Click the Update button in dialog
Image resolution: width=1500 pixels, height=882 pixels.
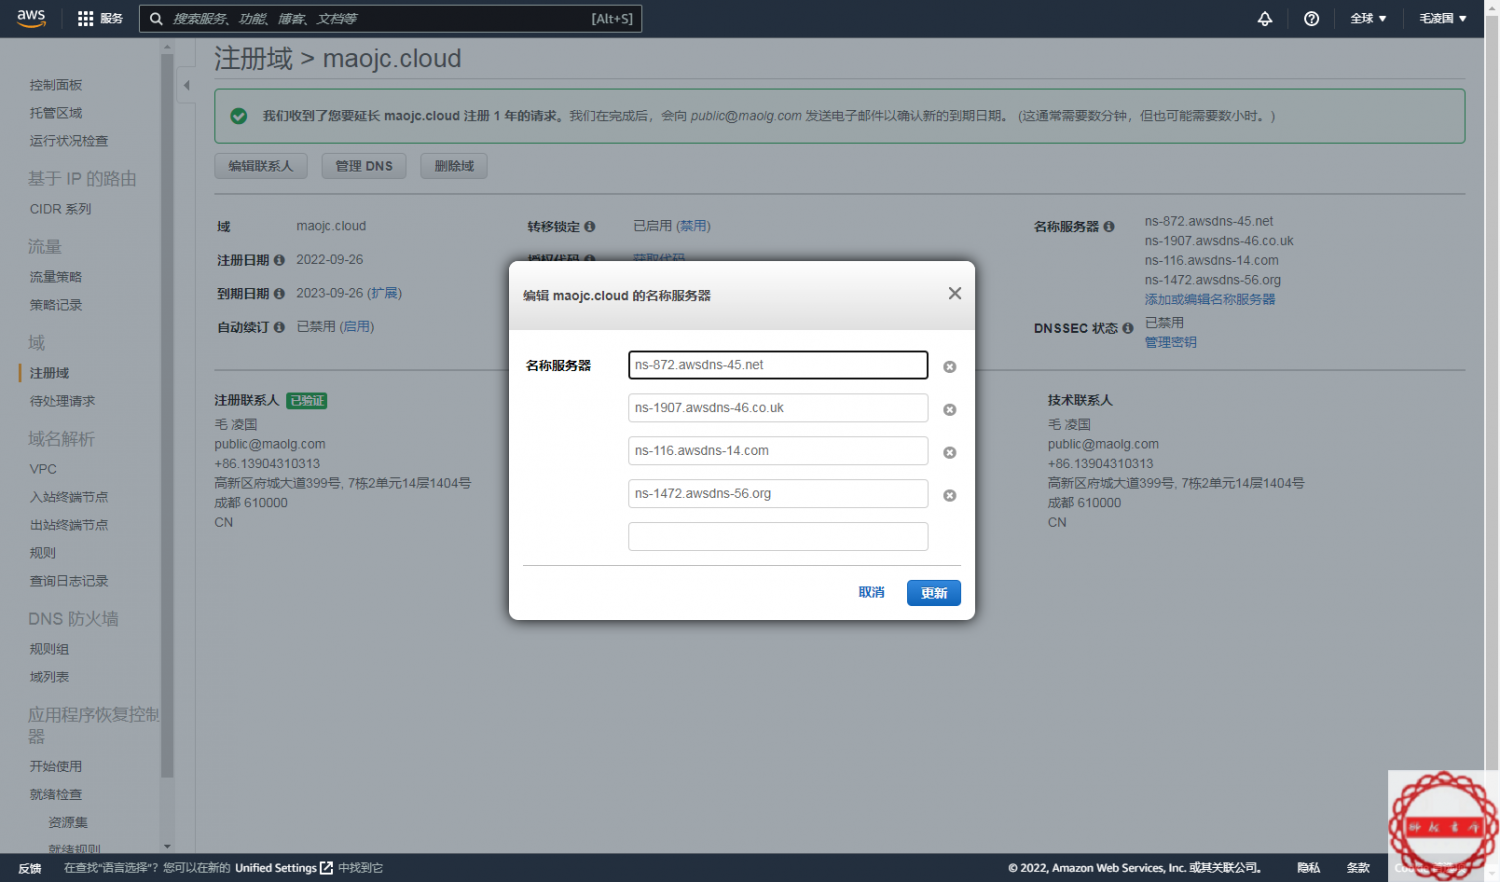click(934, 593)
